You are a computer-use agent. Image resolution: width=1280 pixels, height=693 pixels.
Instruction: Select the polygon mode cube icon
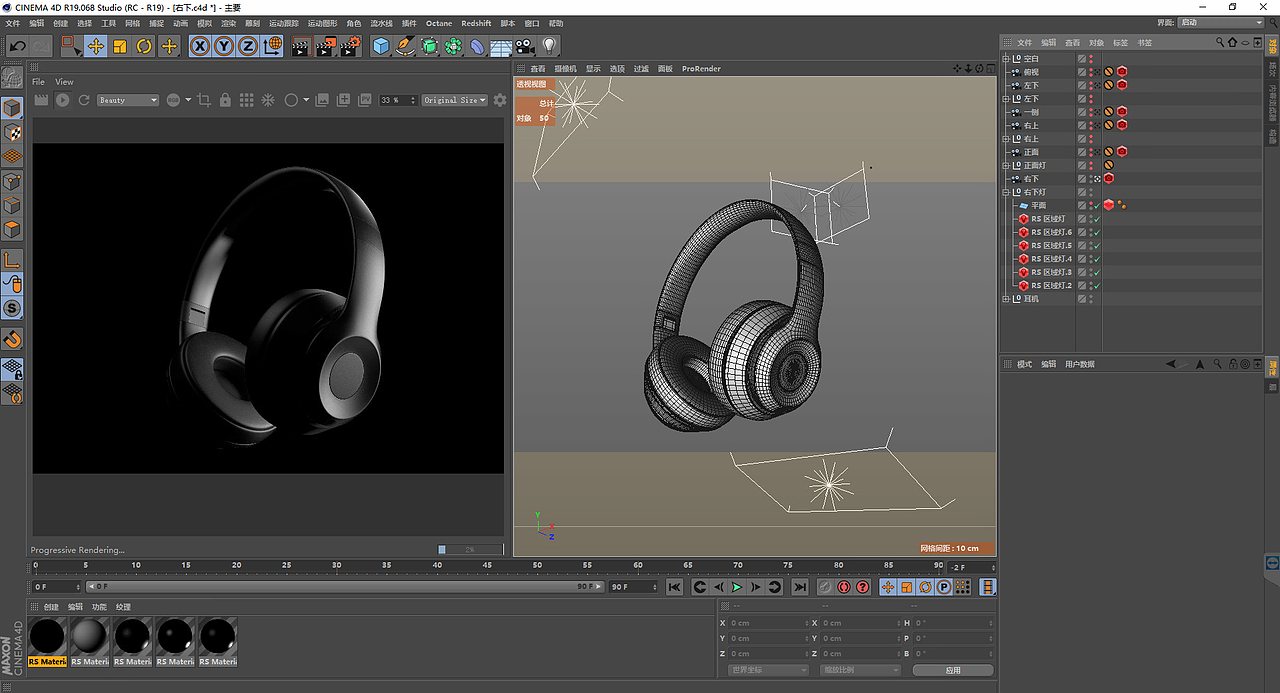pyautogui.click(x=12, y=230)
